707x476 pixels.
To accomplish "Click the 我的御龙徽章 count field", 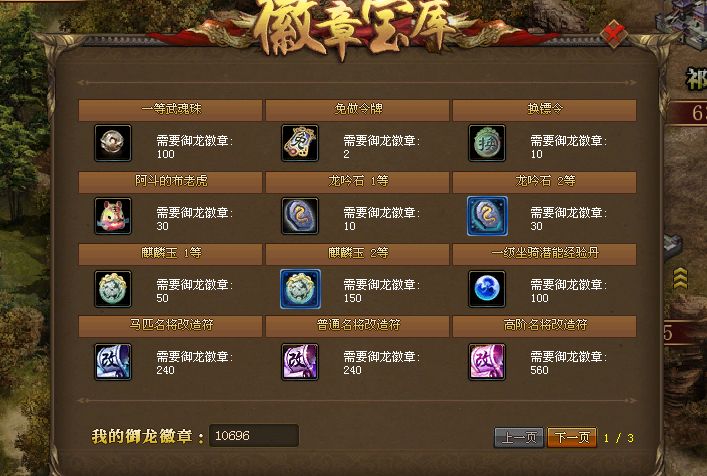I will point(254,435).
